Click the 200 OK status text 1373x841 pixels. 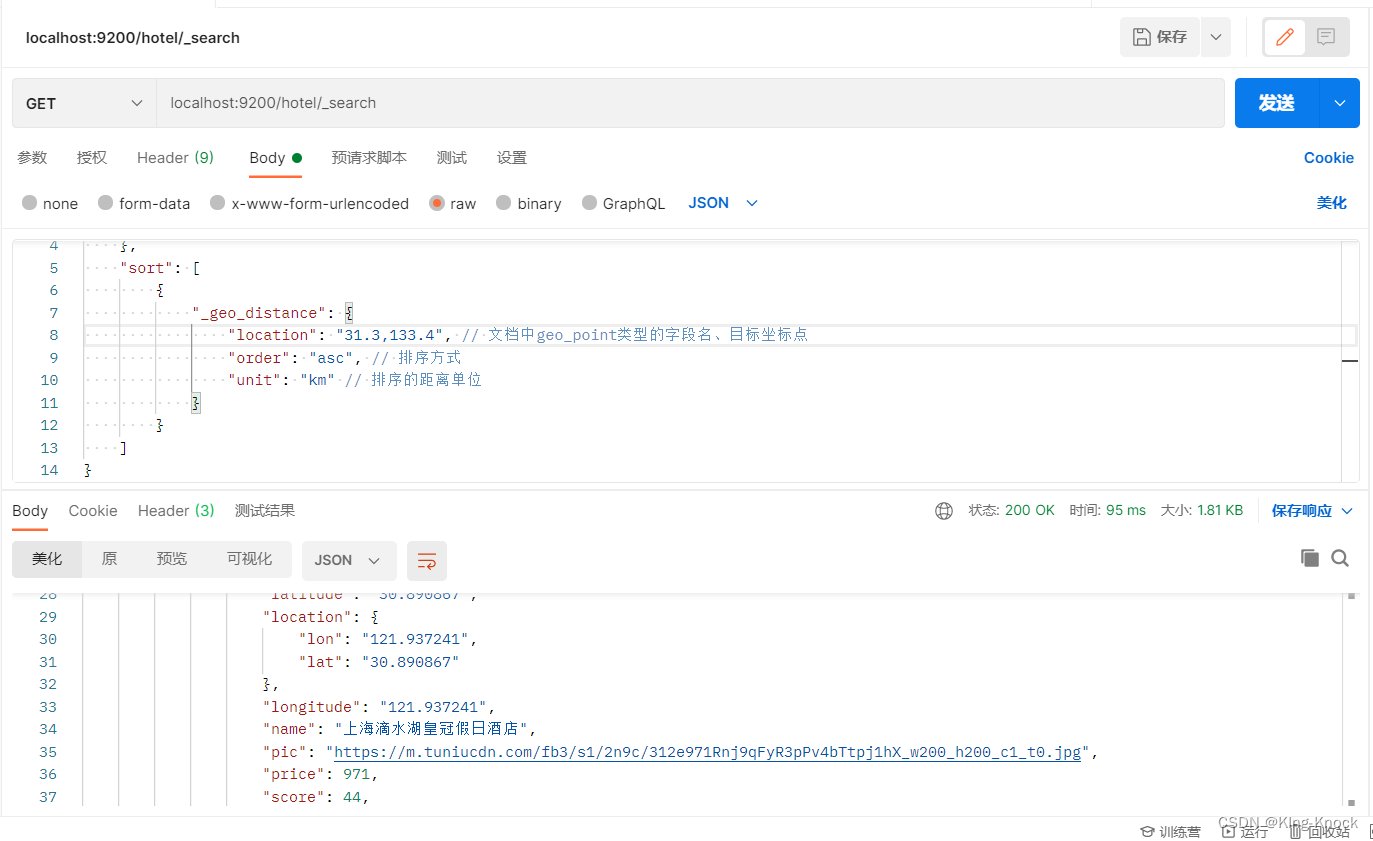pos(1029,511)
